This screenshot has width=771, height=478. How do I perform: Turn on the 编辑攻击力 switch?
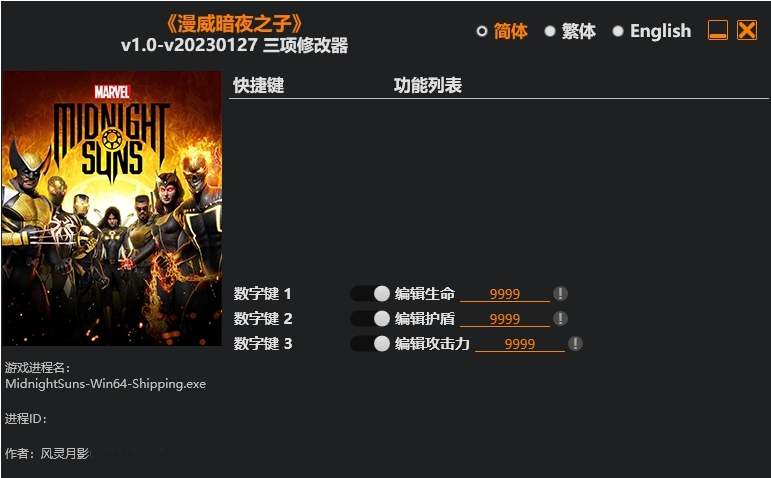370,343
